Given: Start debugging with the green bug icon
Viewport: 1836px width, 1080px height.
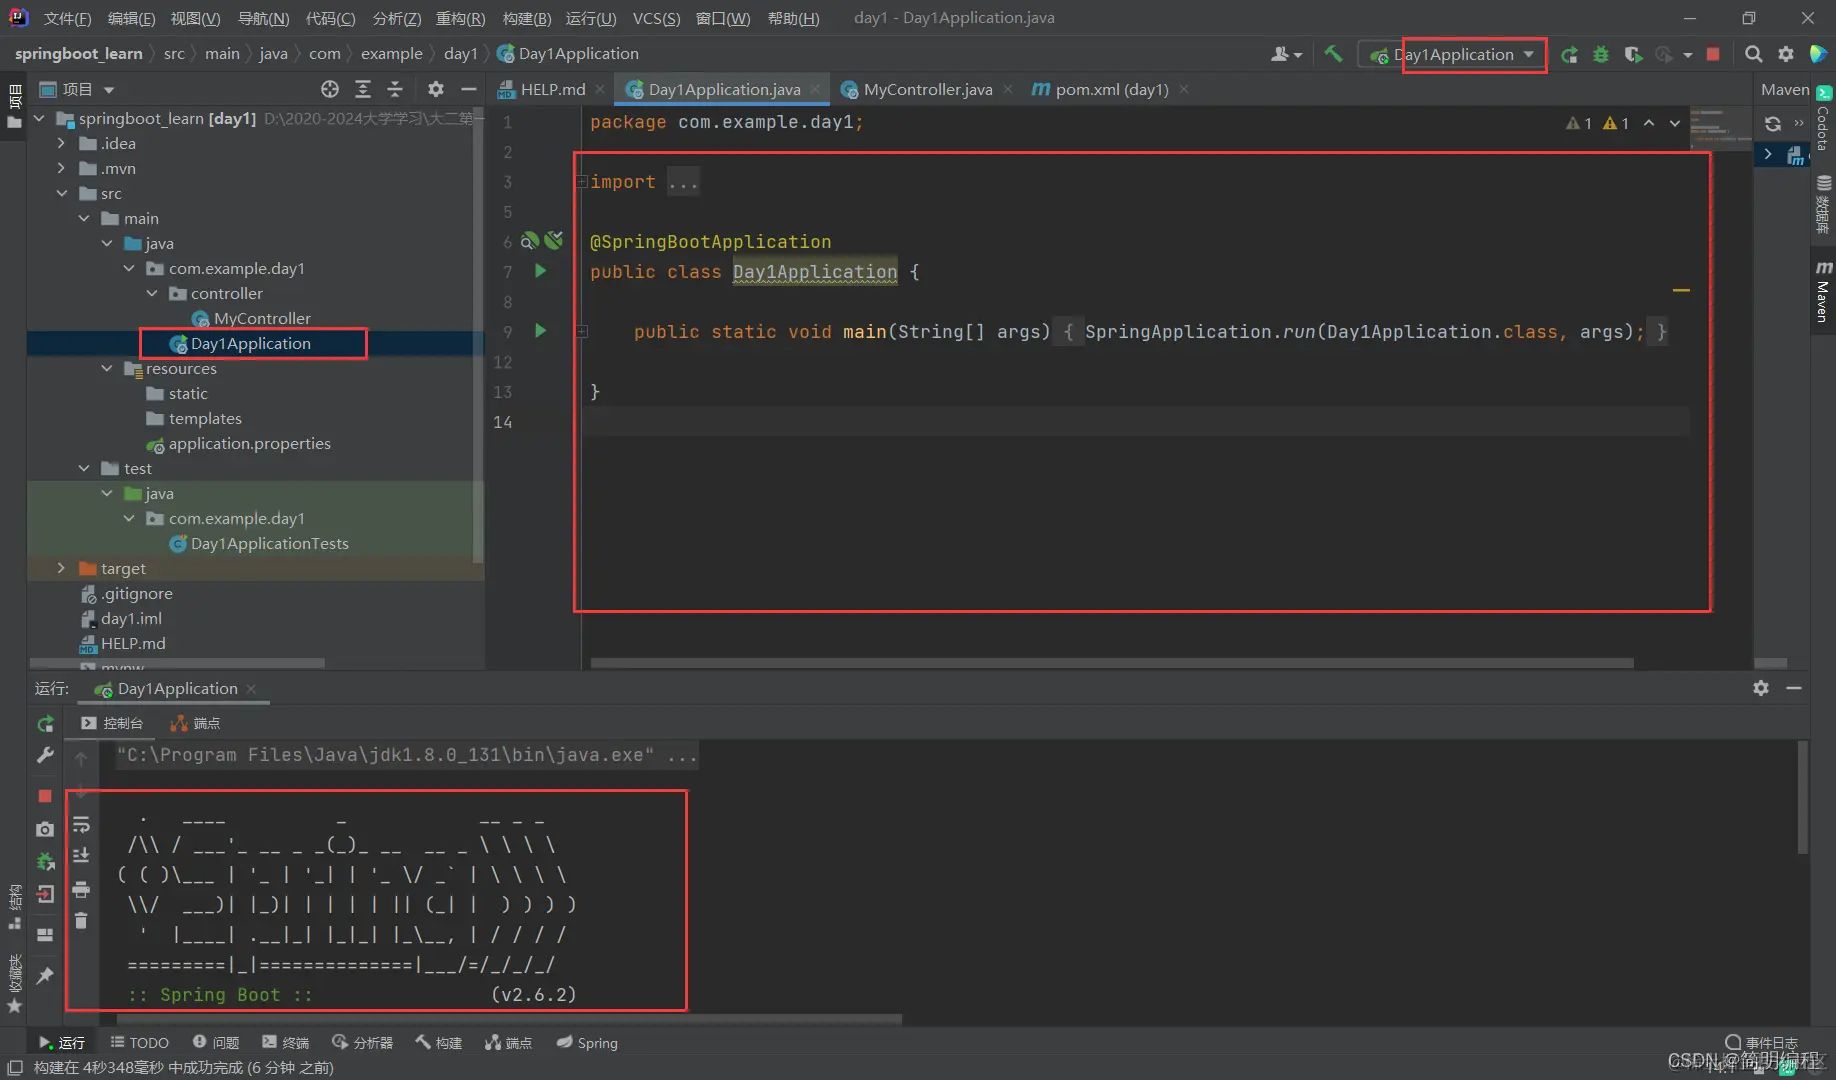Looking at the screenshot, I should [1601, 54].
